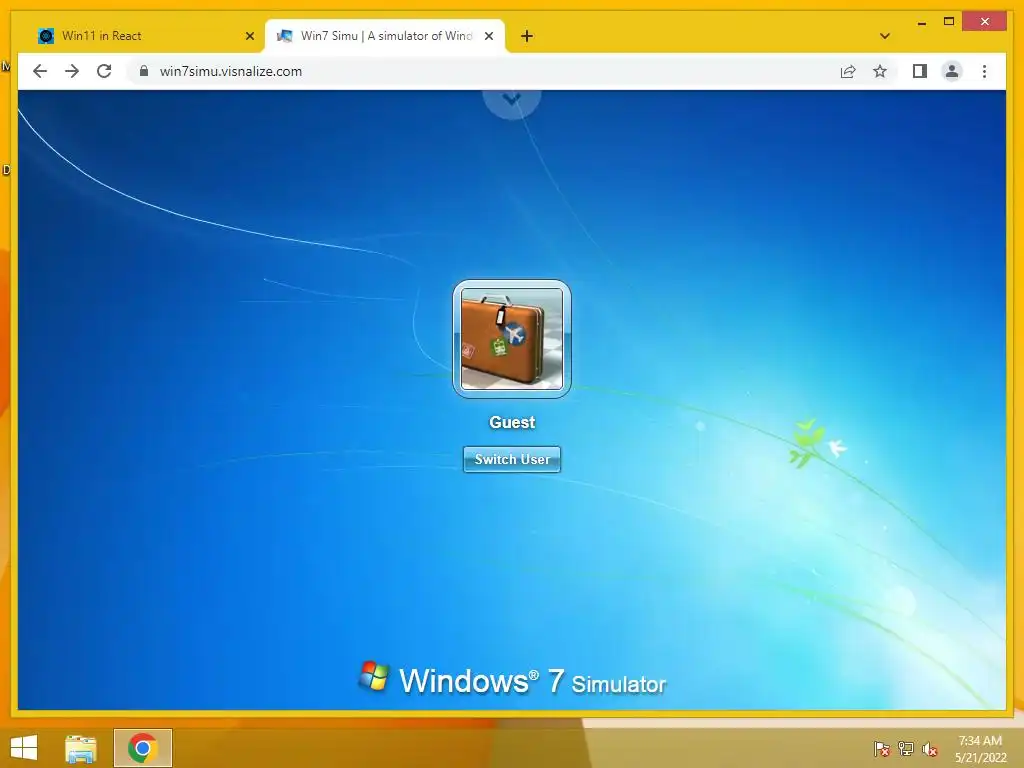Screen dimensions: 1024x768
Task: Open the Windows Start button
Action: click(x=24, y=748)
